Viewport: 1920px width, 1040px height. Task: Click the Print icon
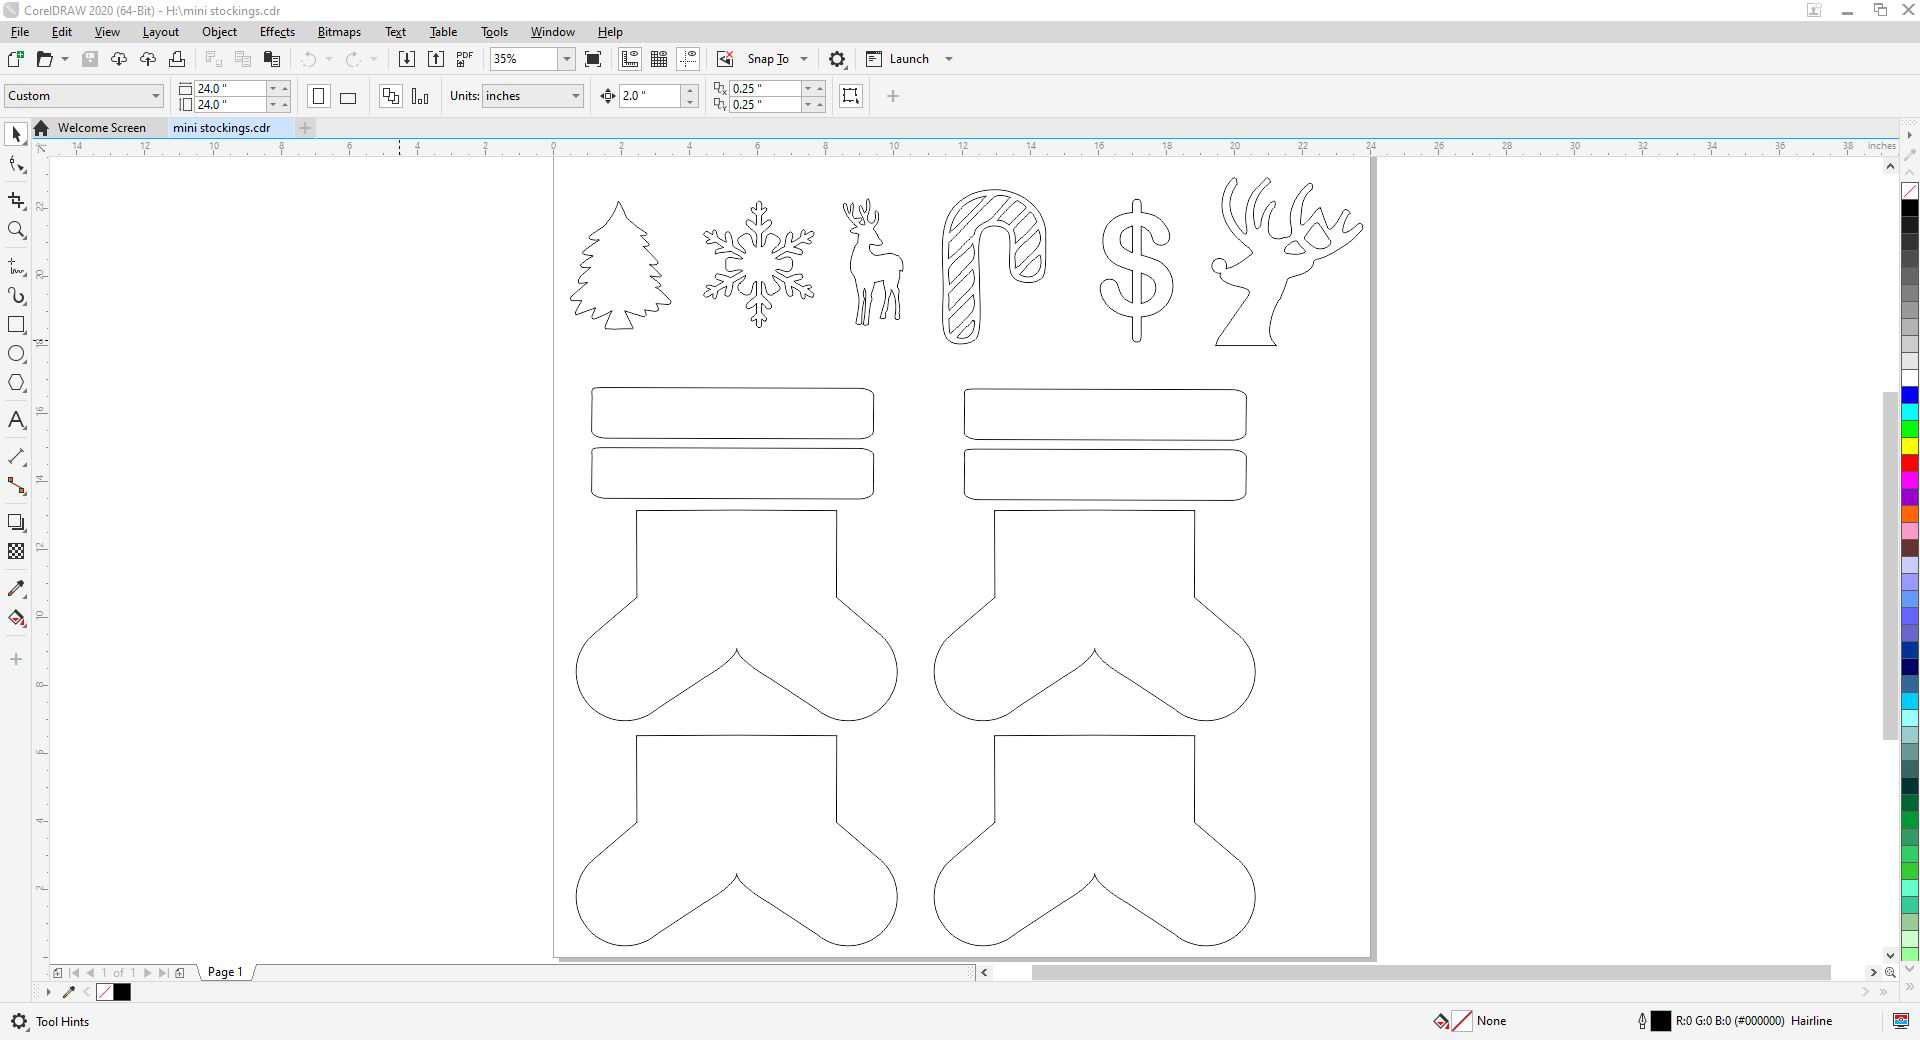coord(177,59)
